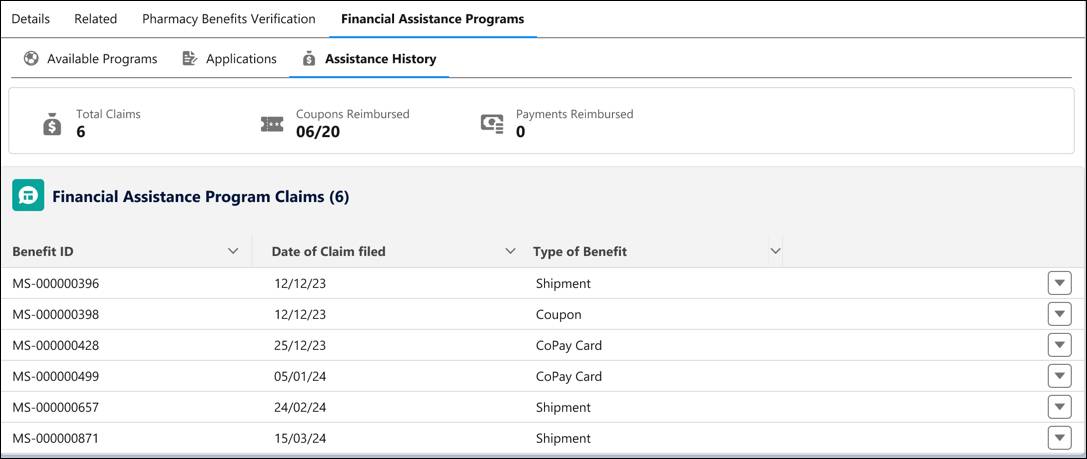Open Date of Claim filed column chevron
Screen dimensions: 1087x459
pos(511,251)
